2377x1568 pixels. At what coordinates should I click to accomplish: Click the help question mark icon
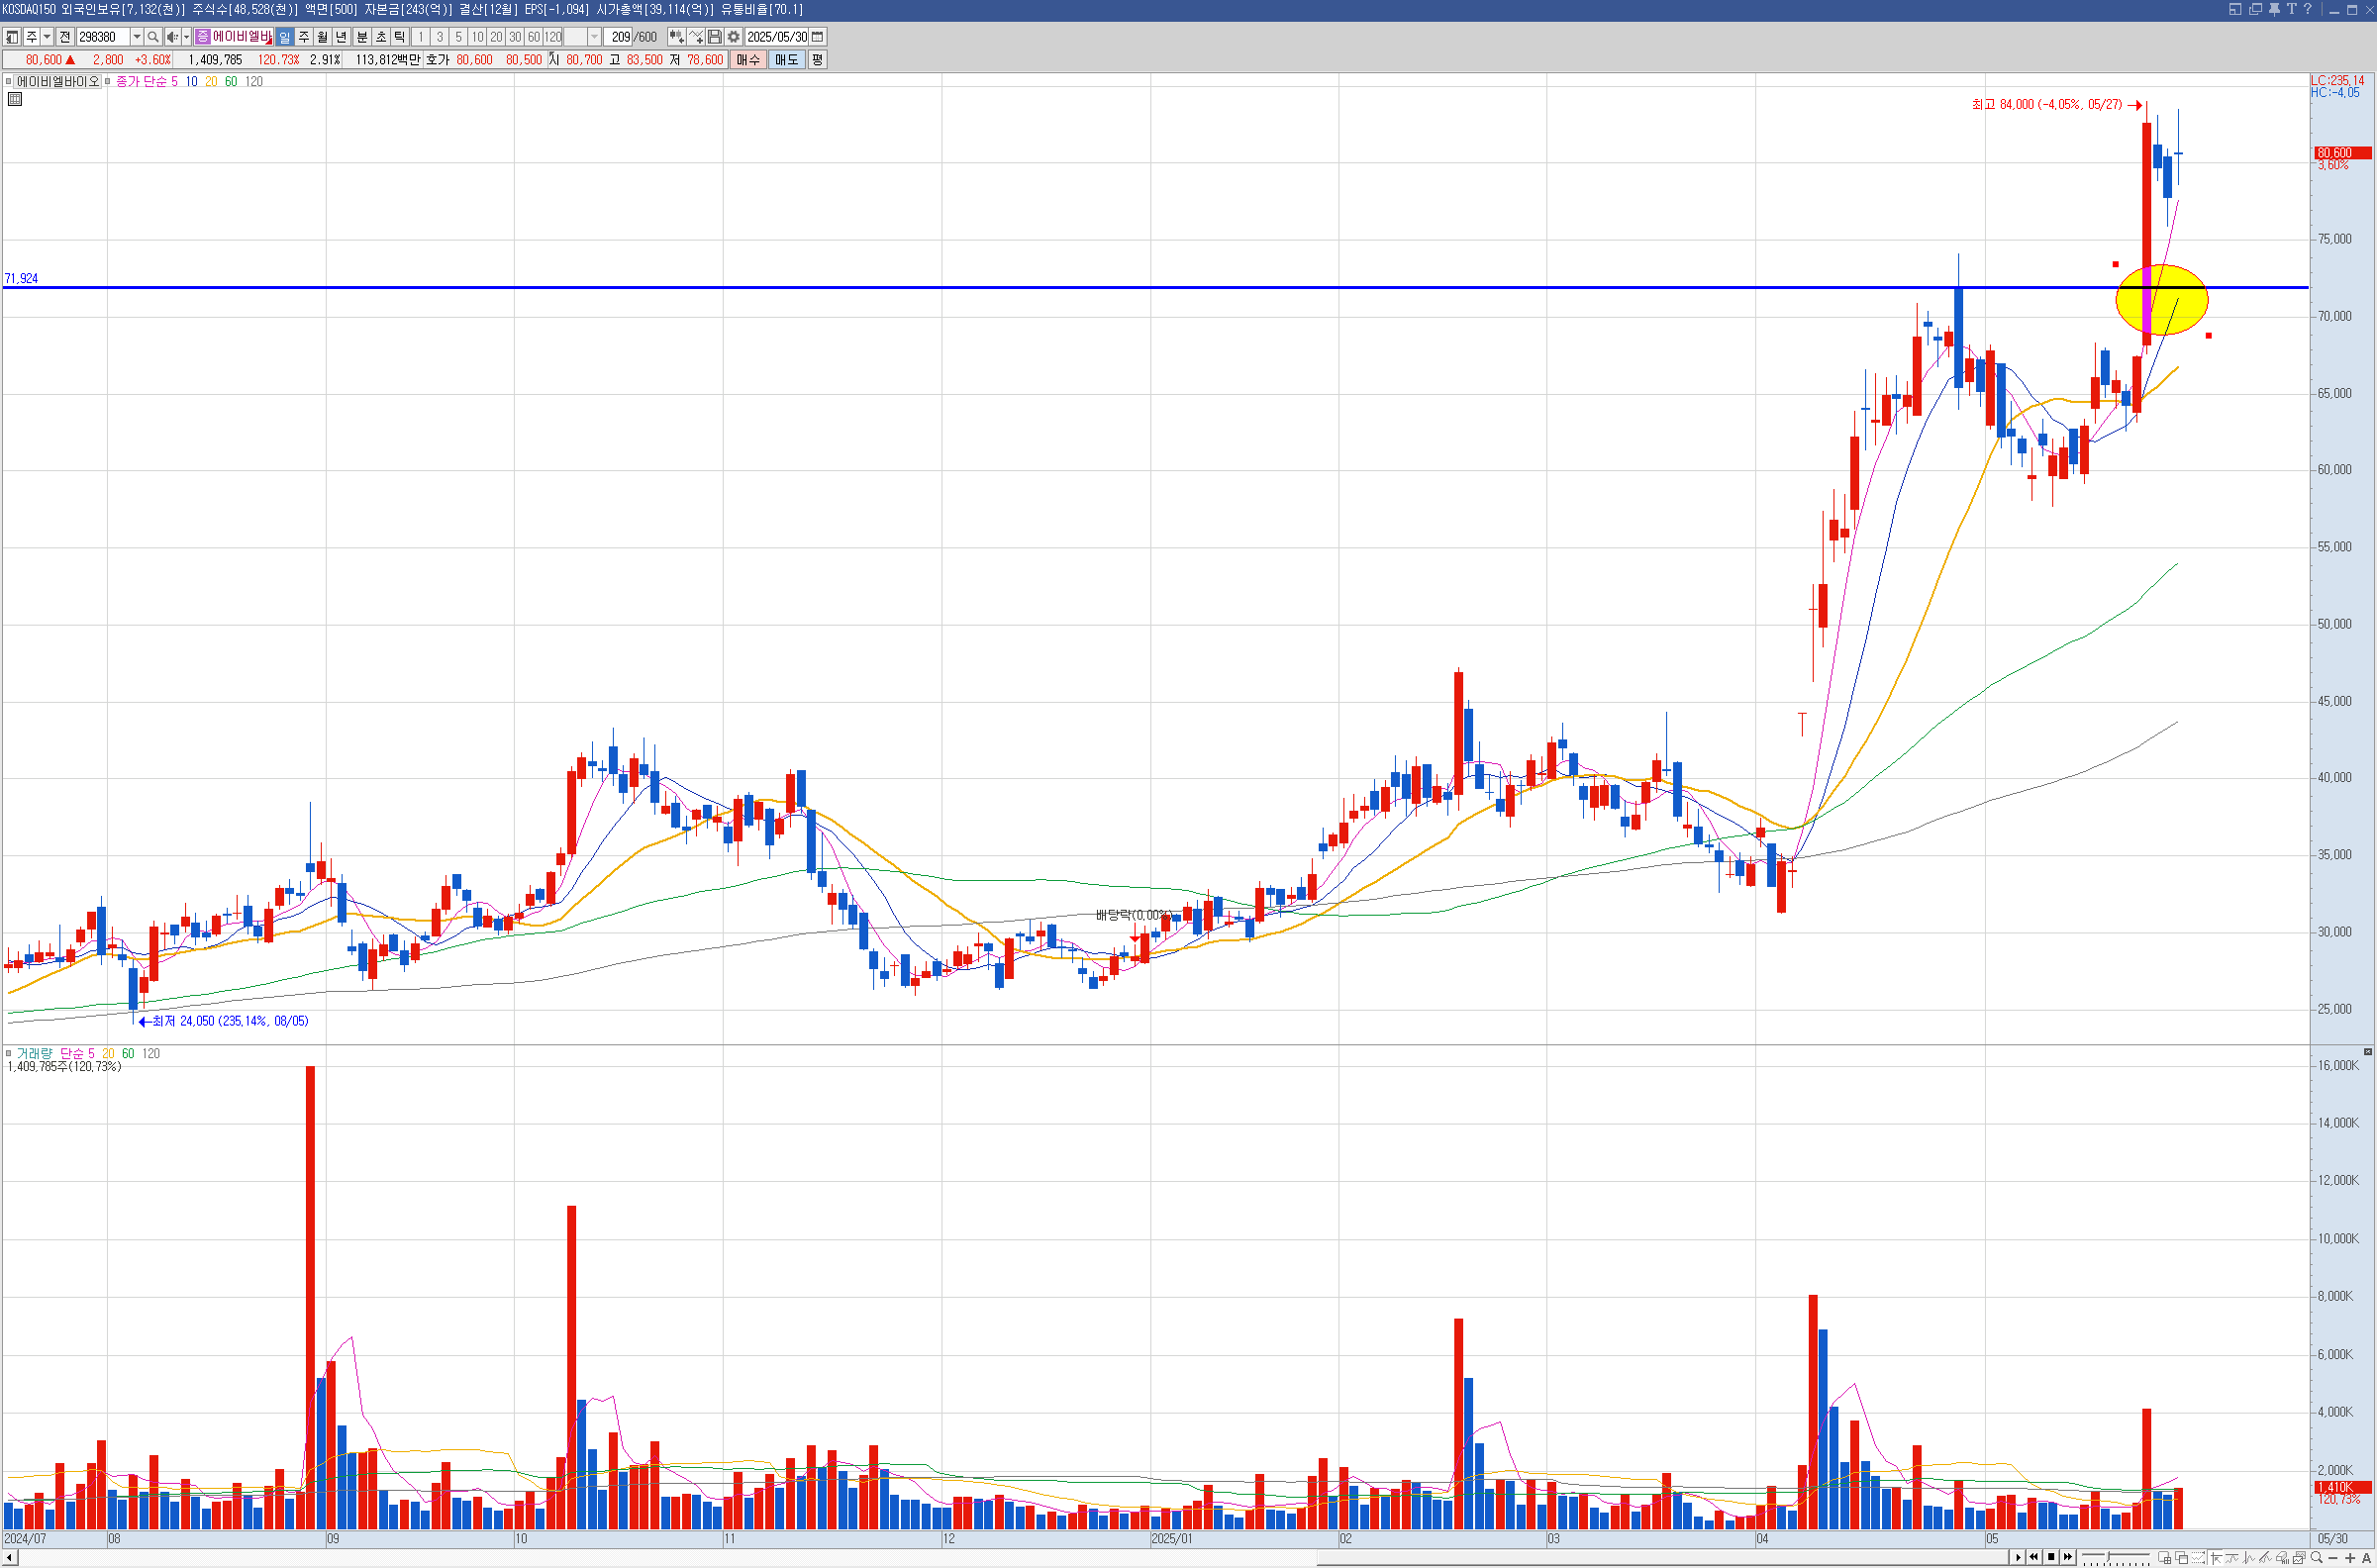tap(2308, 9)
